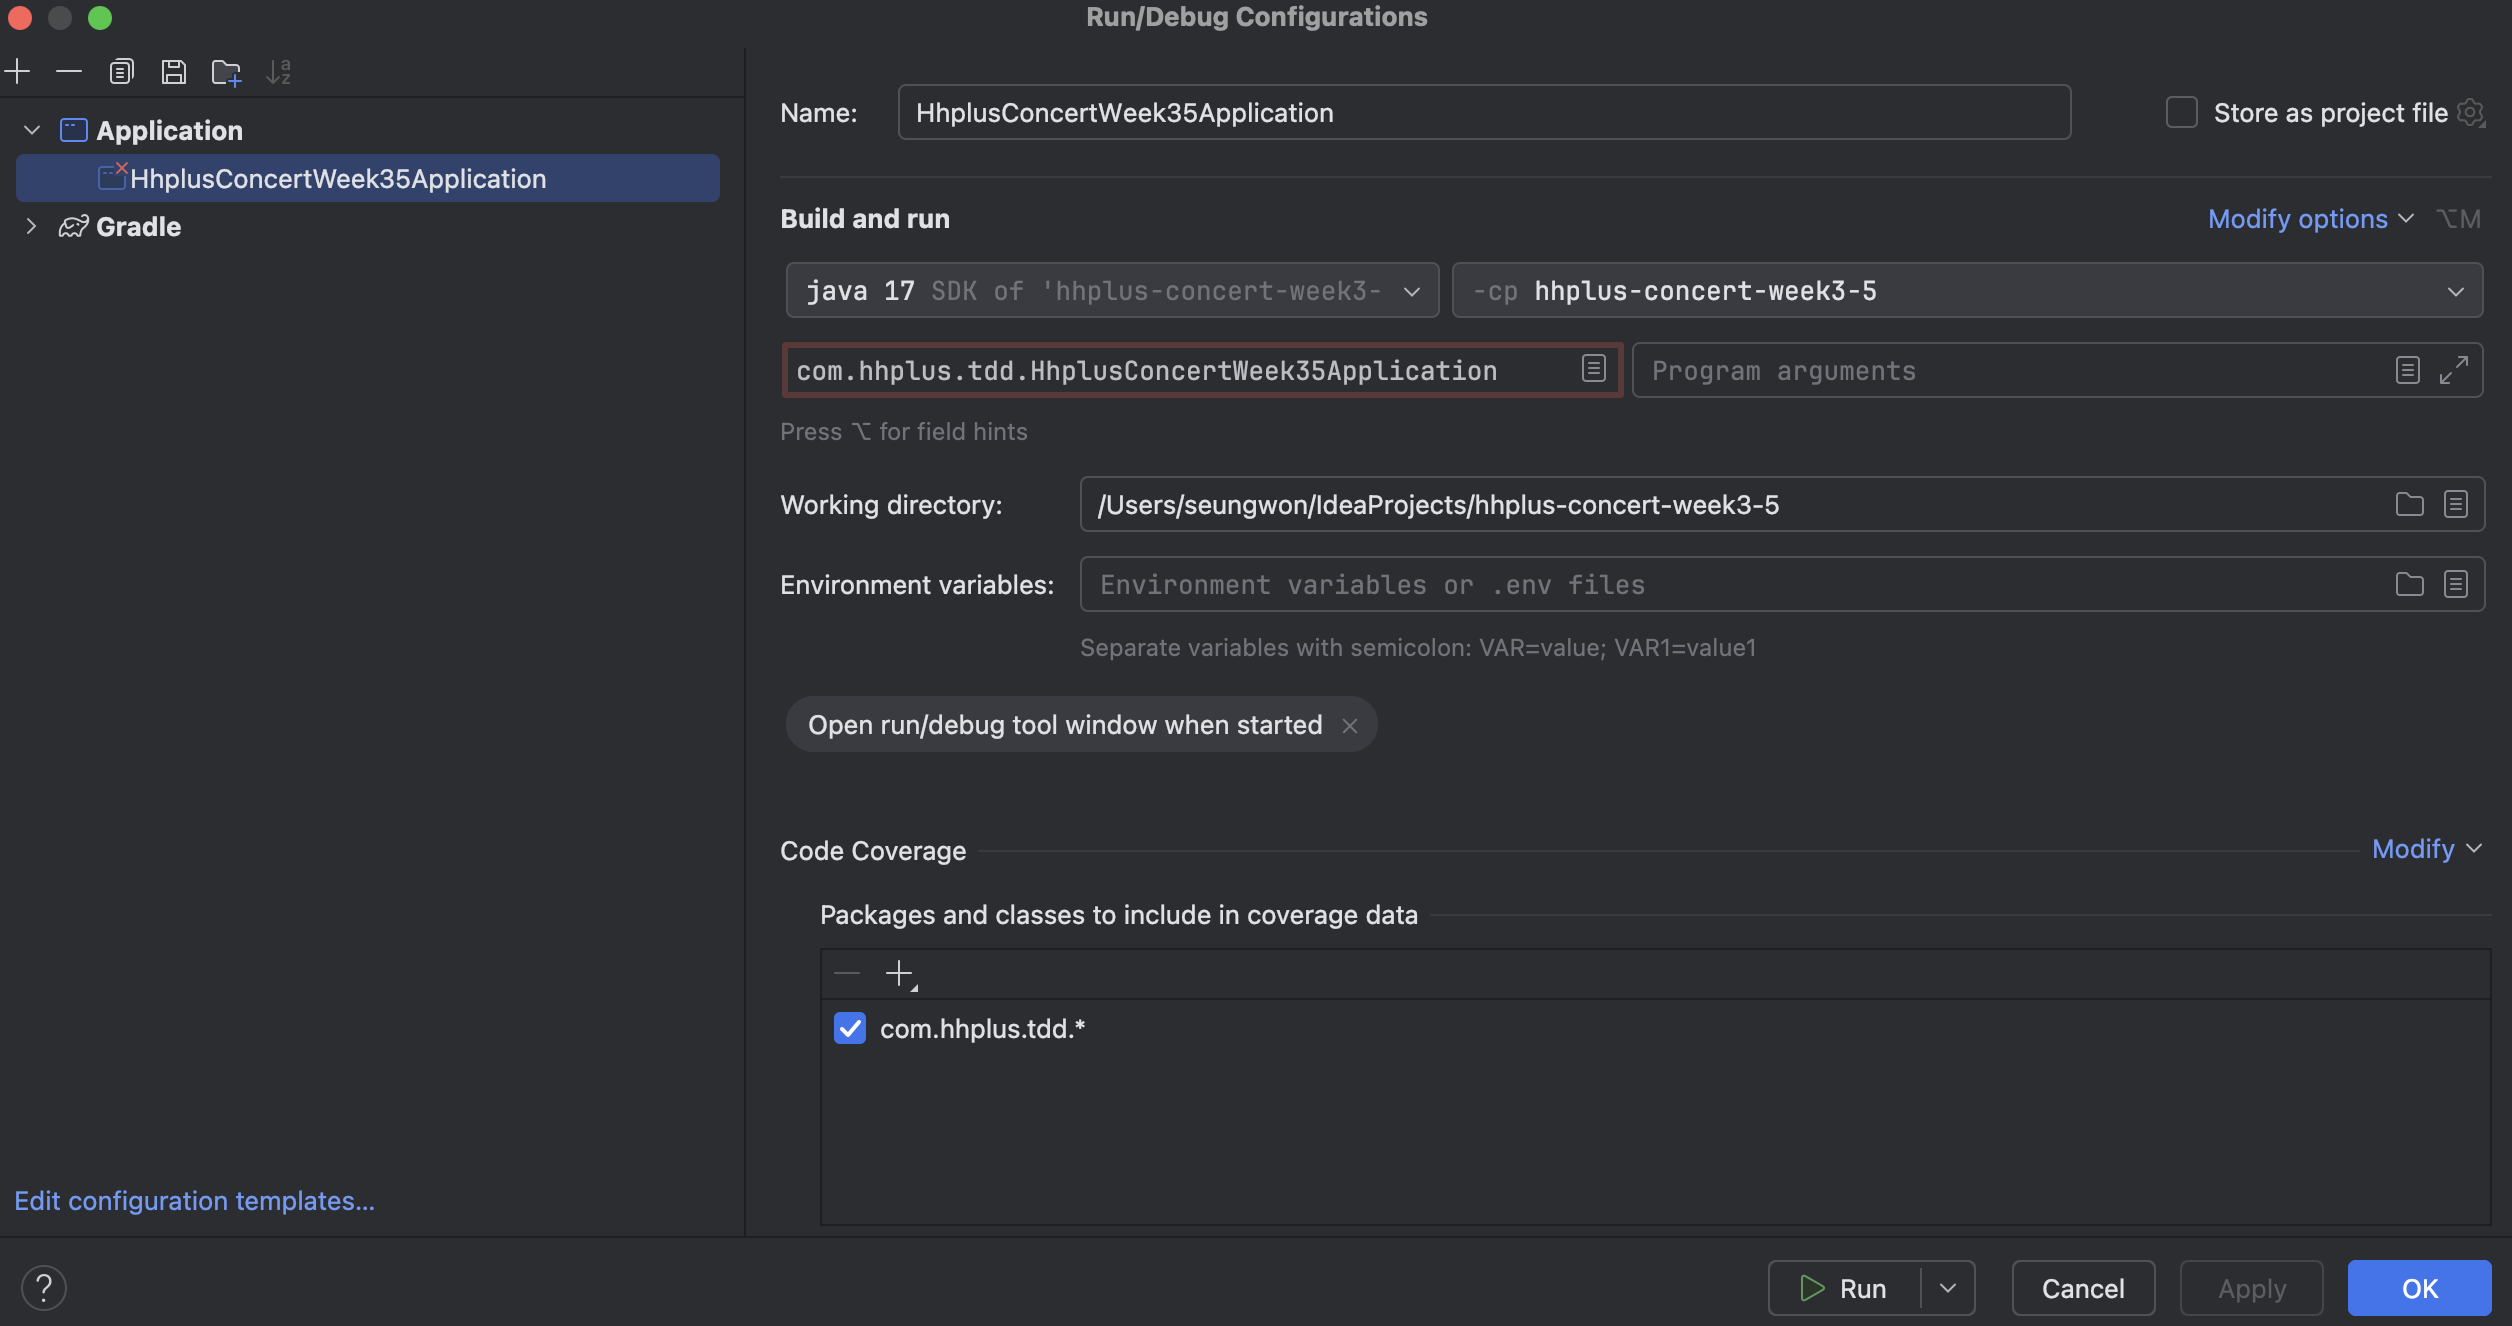Click the Edit configuration templates link
The image size is (2512, 1326).
click(194, 1200)
